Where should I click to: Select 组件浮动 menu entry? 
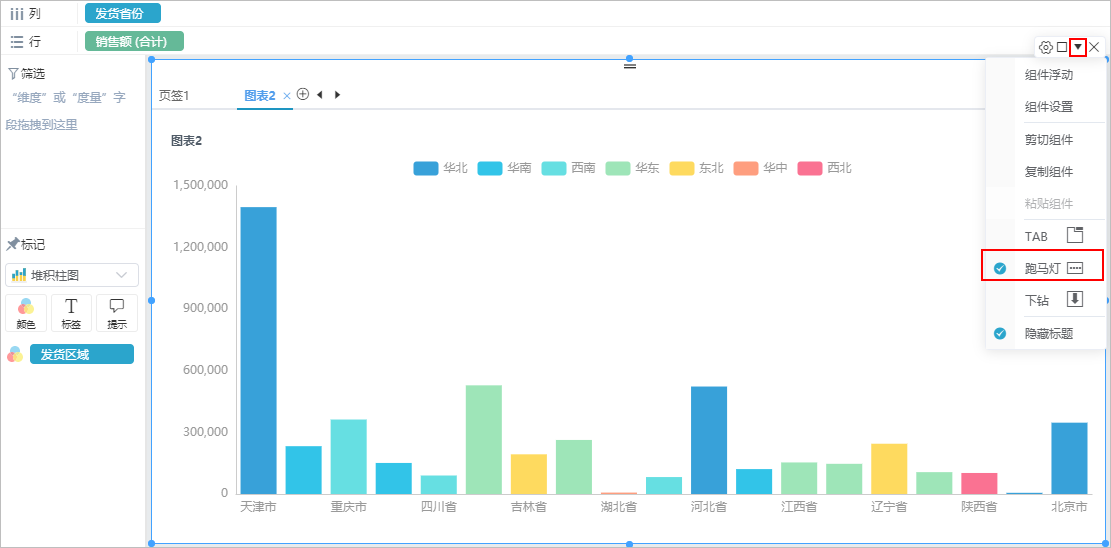pos(1049,75)
